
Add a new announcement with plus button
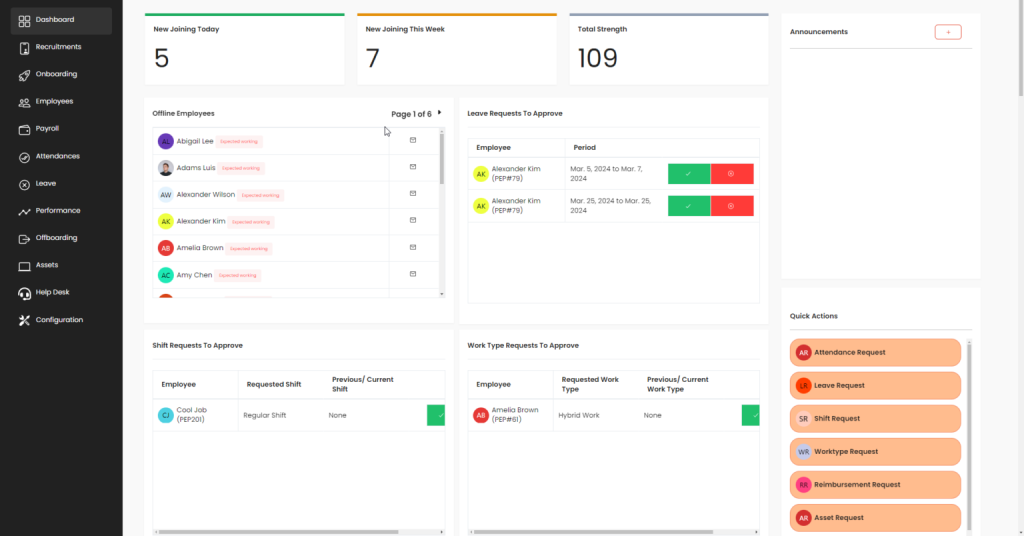[947, 32]
